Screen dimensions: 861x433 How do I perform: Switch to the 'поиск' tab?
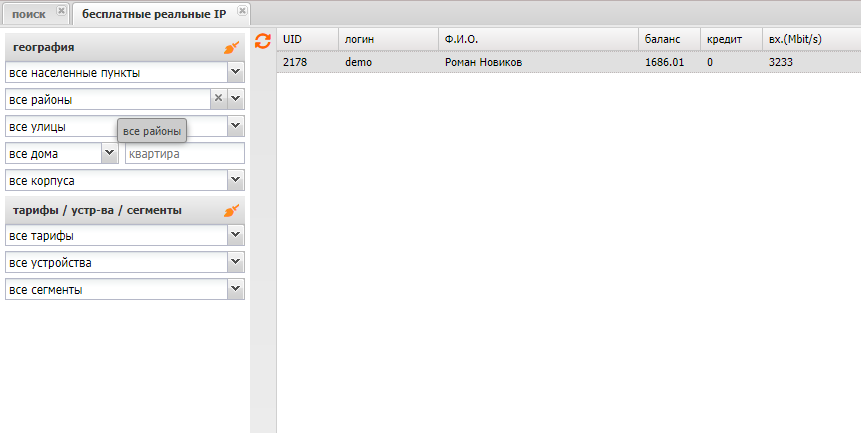coord(29,13)
